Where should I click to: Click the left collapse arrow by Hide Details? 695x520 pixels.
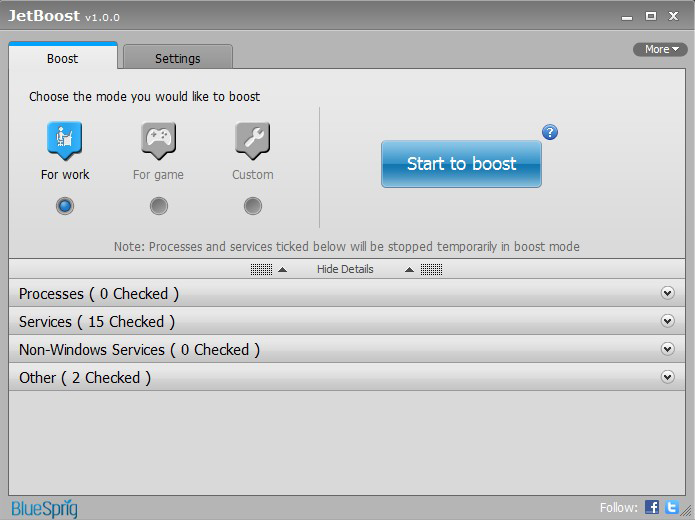pyautogui.click(x=282, y=270)
